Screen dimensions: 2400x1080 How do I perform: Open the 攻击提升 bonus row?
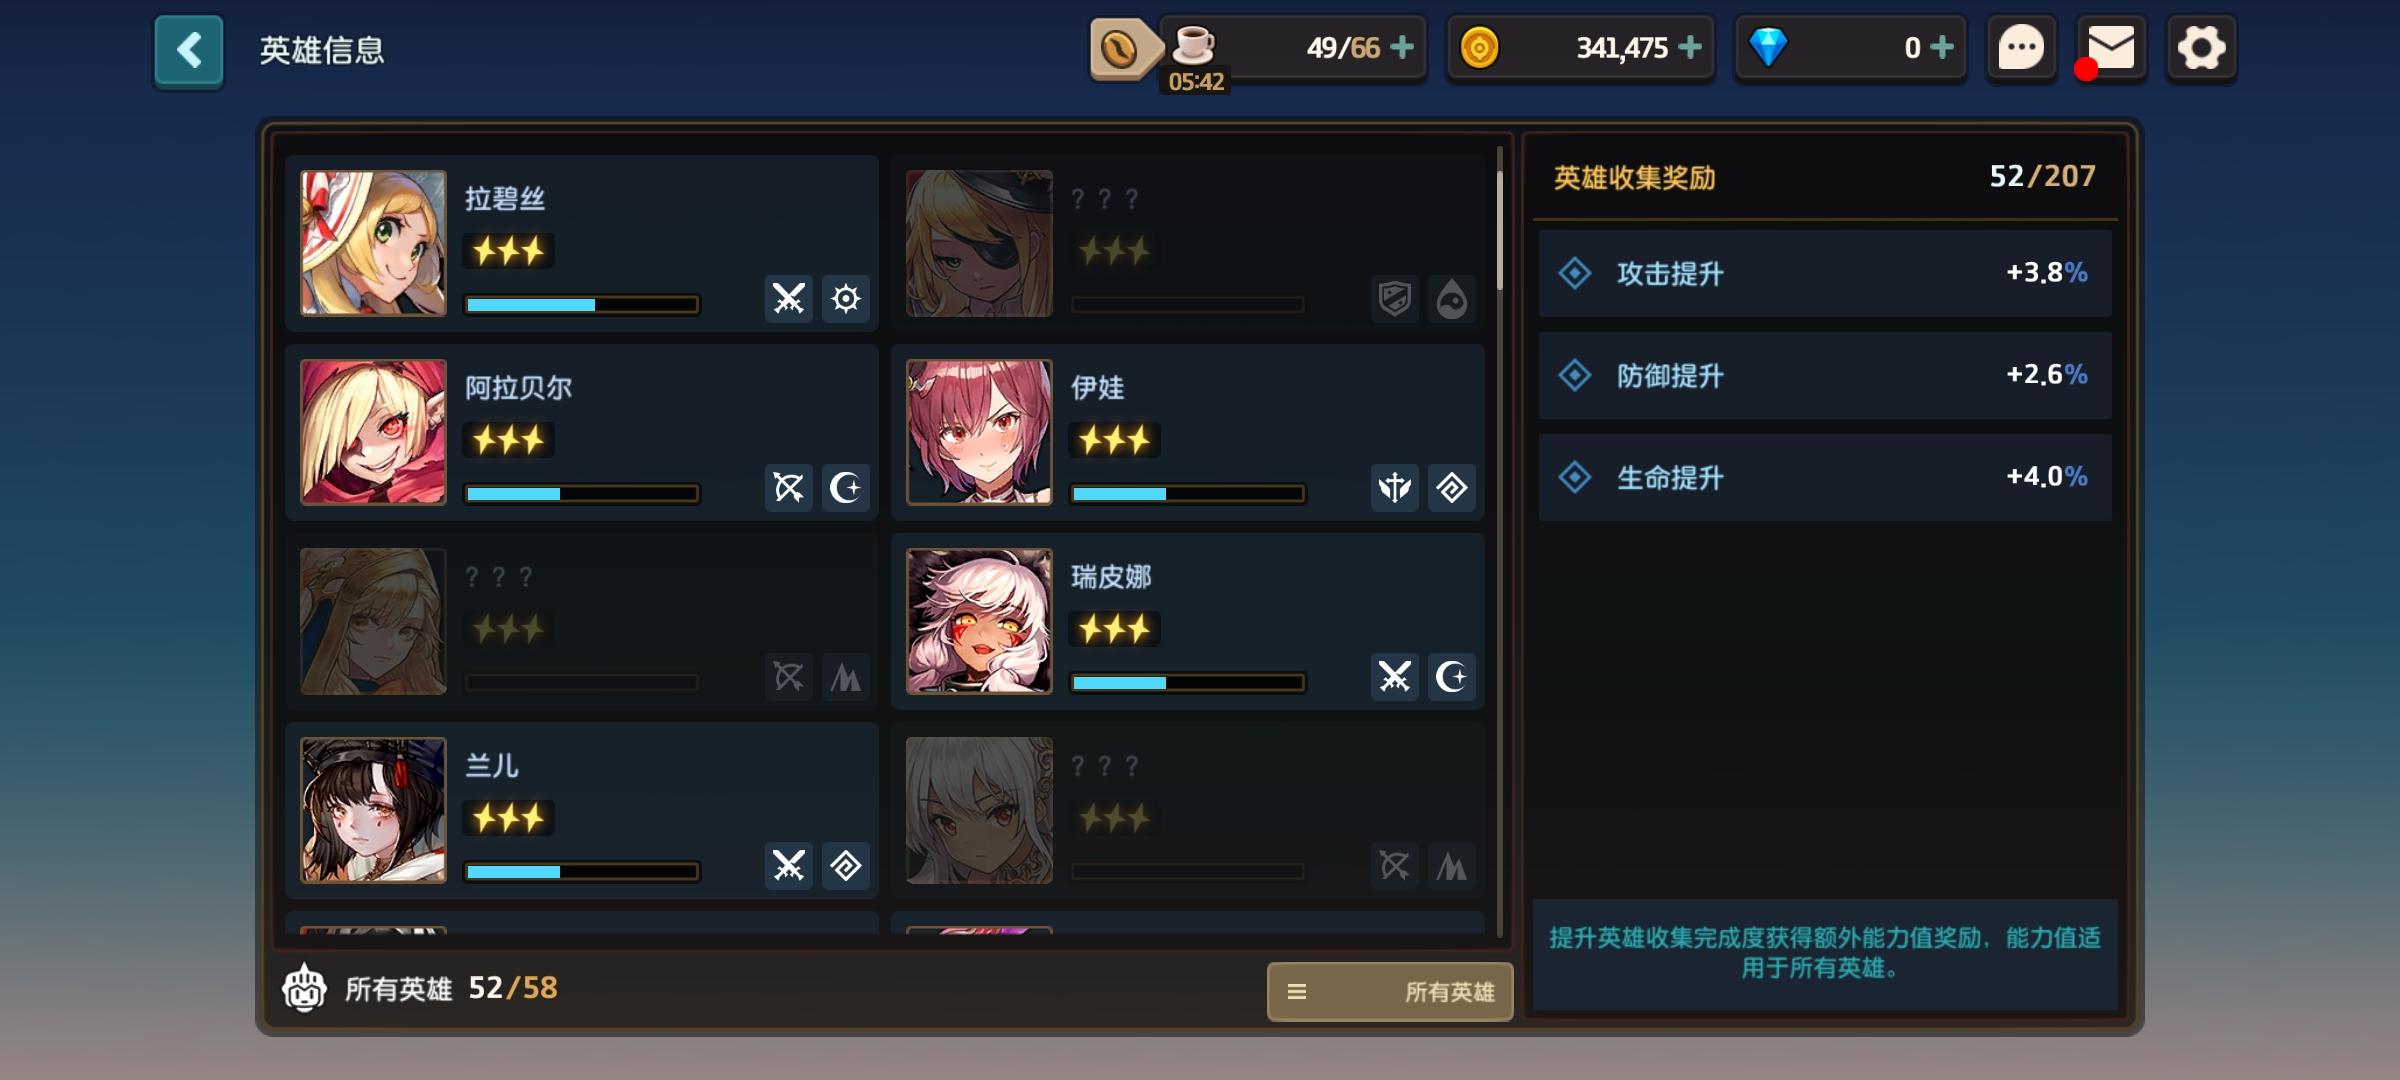[x=1825, y=273]
